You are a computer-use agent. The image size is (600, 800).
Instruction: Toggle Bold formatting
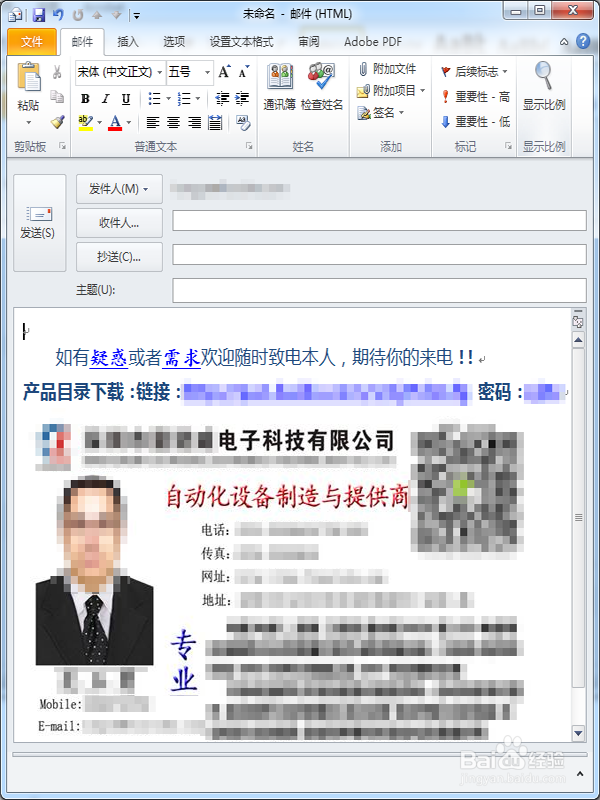pos(85,98)
